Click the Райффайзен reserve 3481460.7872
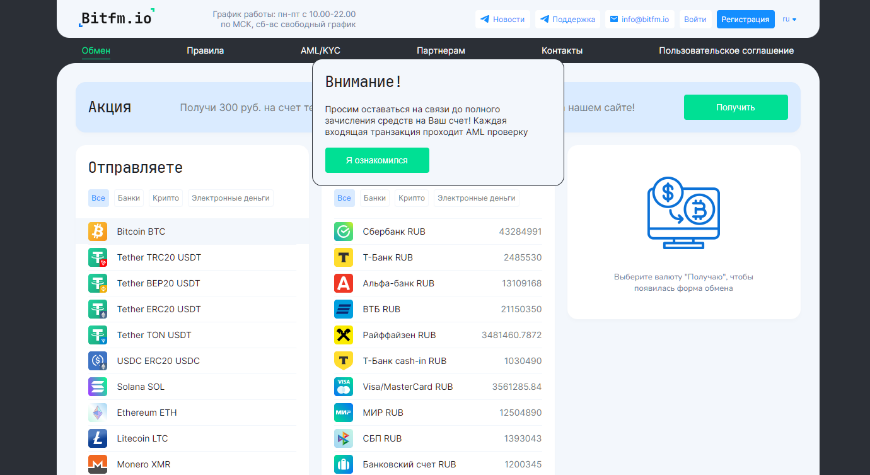Screen dimensions: 870x475 [512, 335]
